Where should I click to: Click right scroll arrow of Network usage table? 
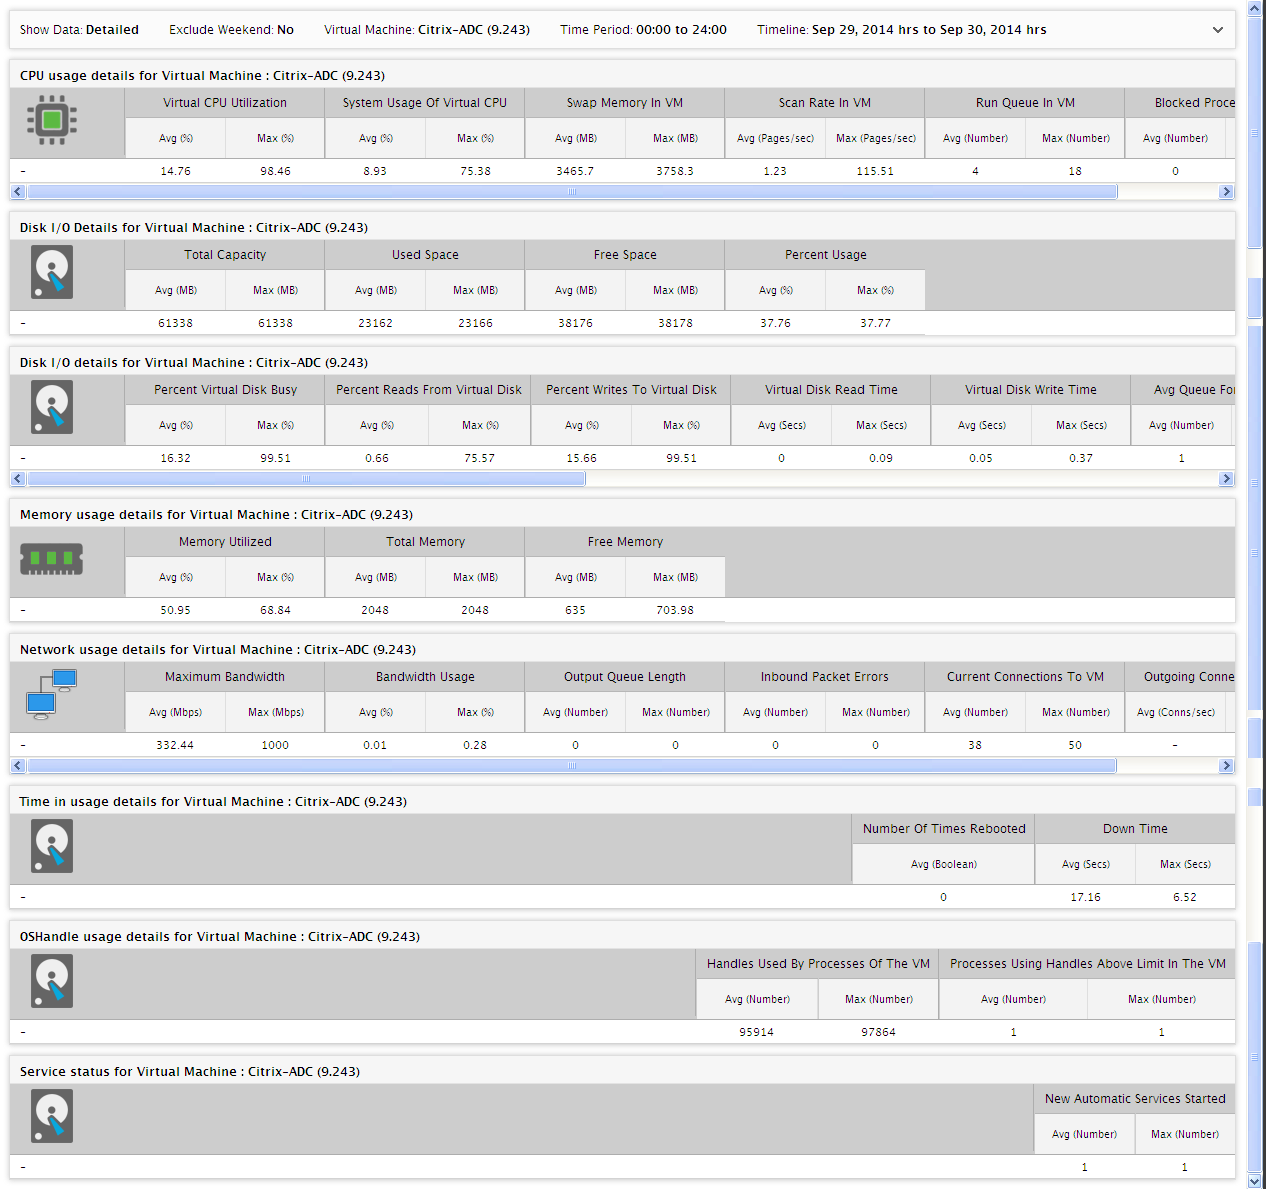[1226, 766]
